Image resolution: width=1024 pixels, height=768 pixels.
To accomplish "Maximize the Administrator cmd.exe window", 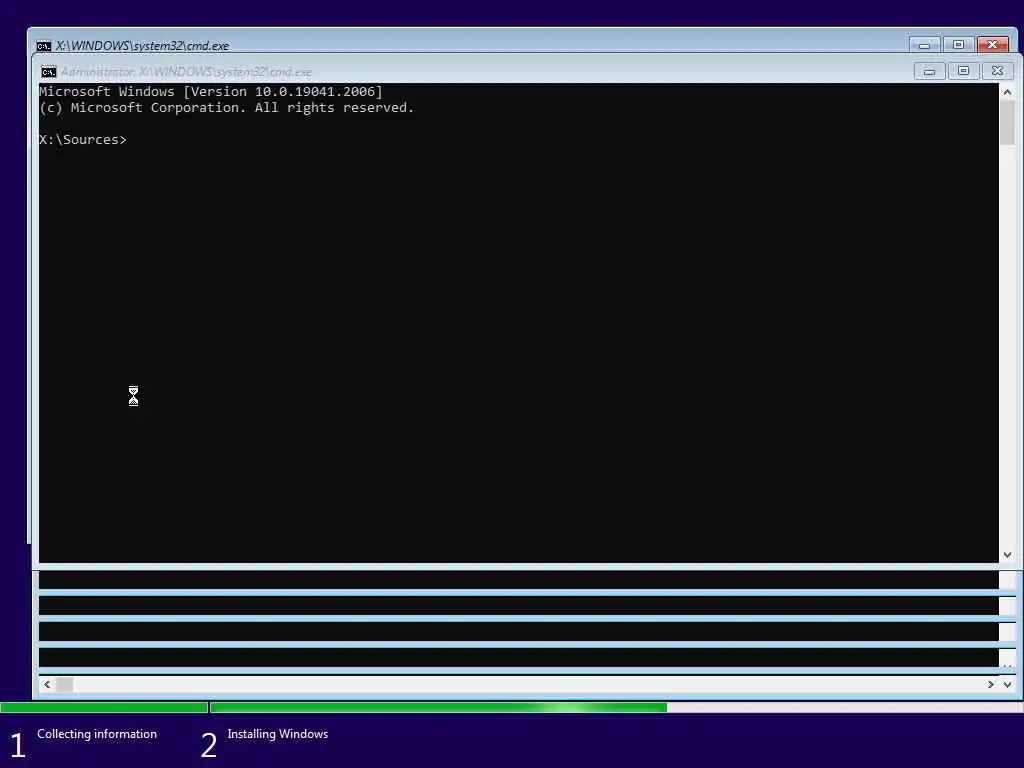I will click(x=963, y=71).
